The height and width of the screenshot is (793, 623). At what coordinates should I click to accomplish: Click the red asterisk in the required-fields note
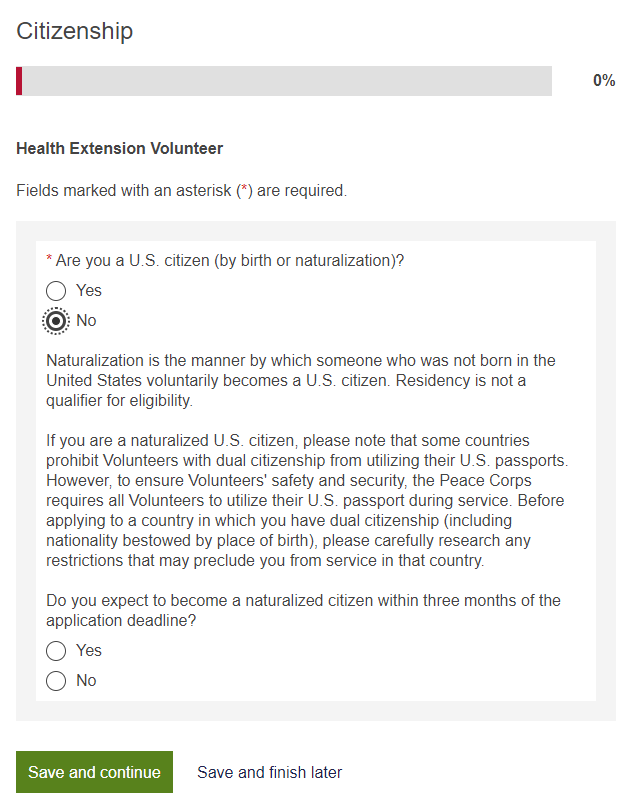coord(242,189)
